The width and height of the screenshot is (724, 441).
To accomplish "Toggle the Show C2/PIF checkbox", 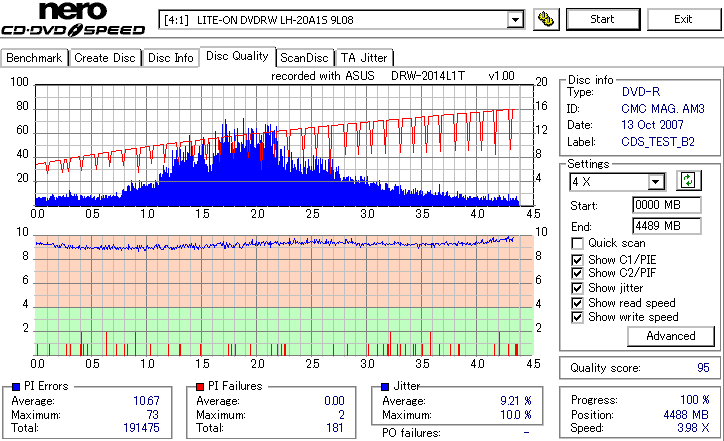I will [x=577, y=273].
